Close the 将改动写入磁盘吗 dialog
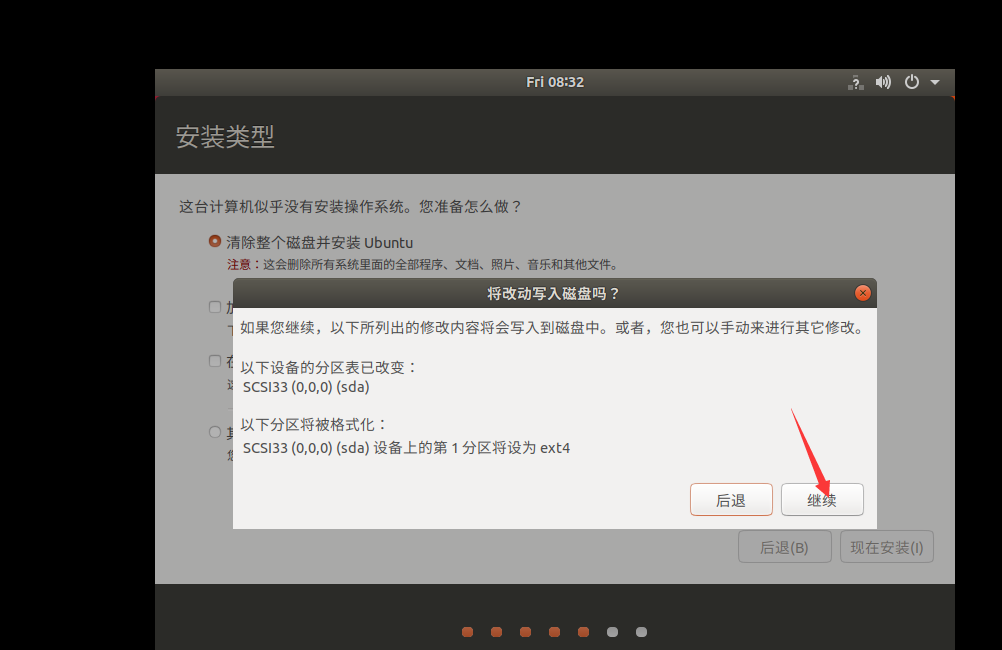The width and height of the screenshot is (1002, 650). point(863,293)
